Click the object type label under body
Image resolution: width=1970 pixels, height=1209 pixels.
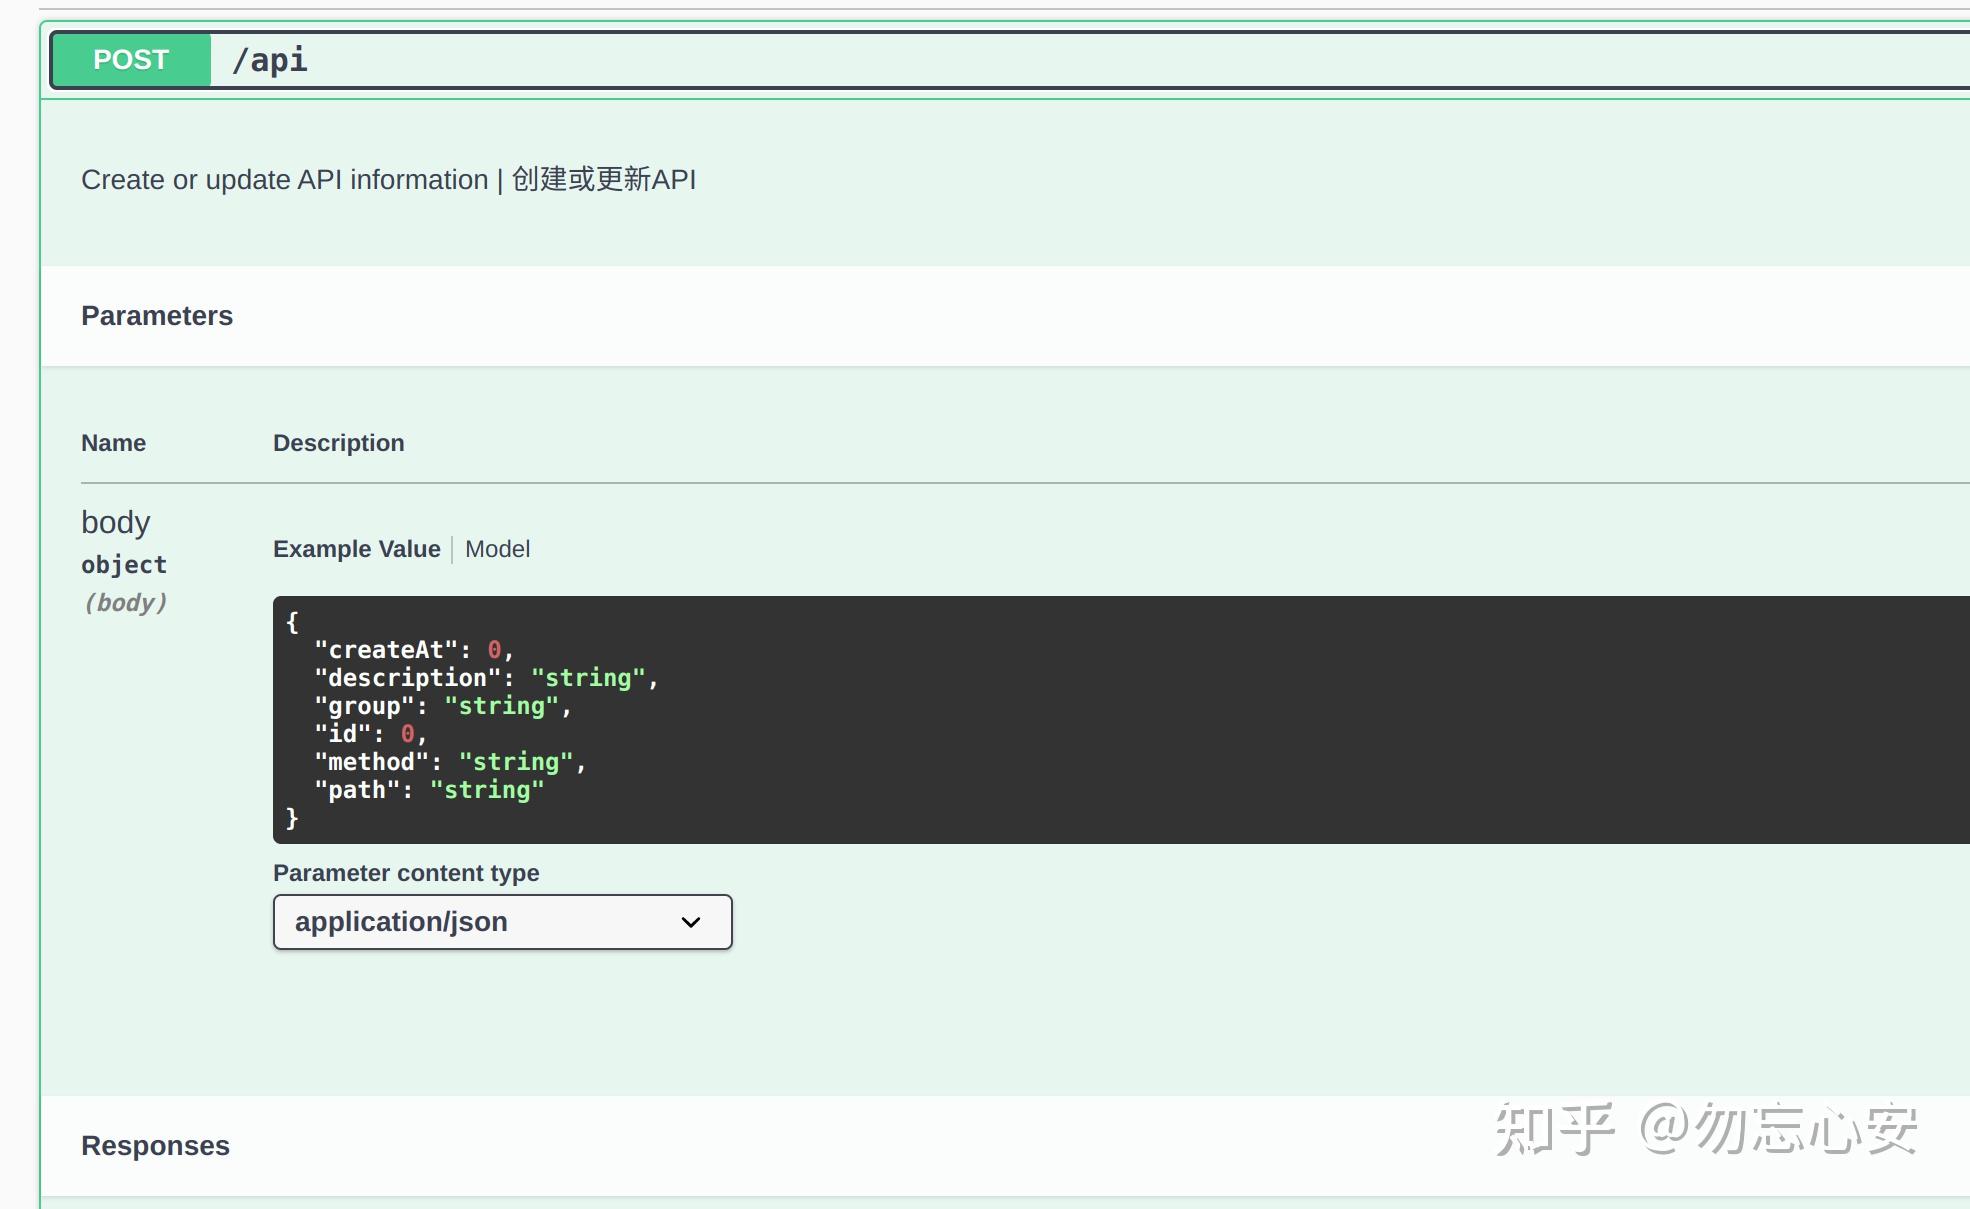tap(123, 564)
